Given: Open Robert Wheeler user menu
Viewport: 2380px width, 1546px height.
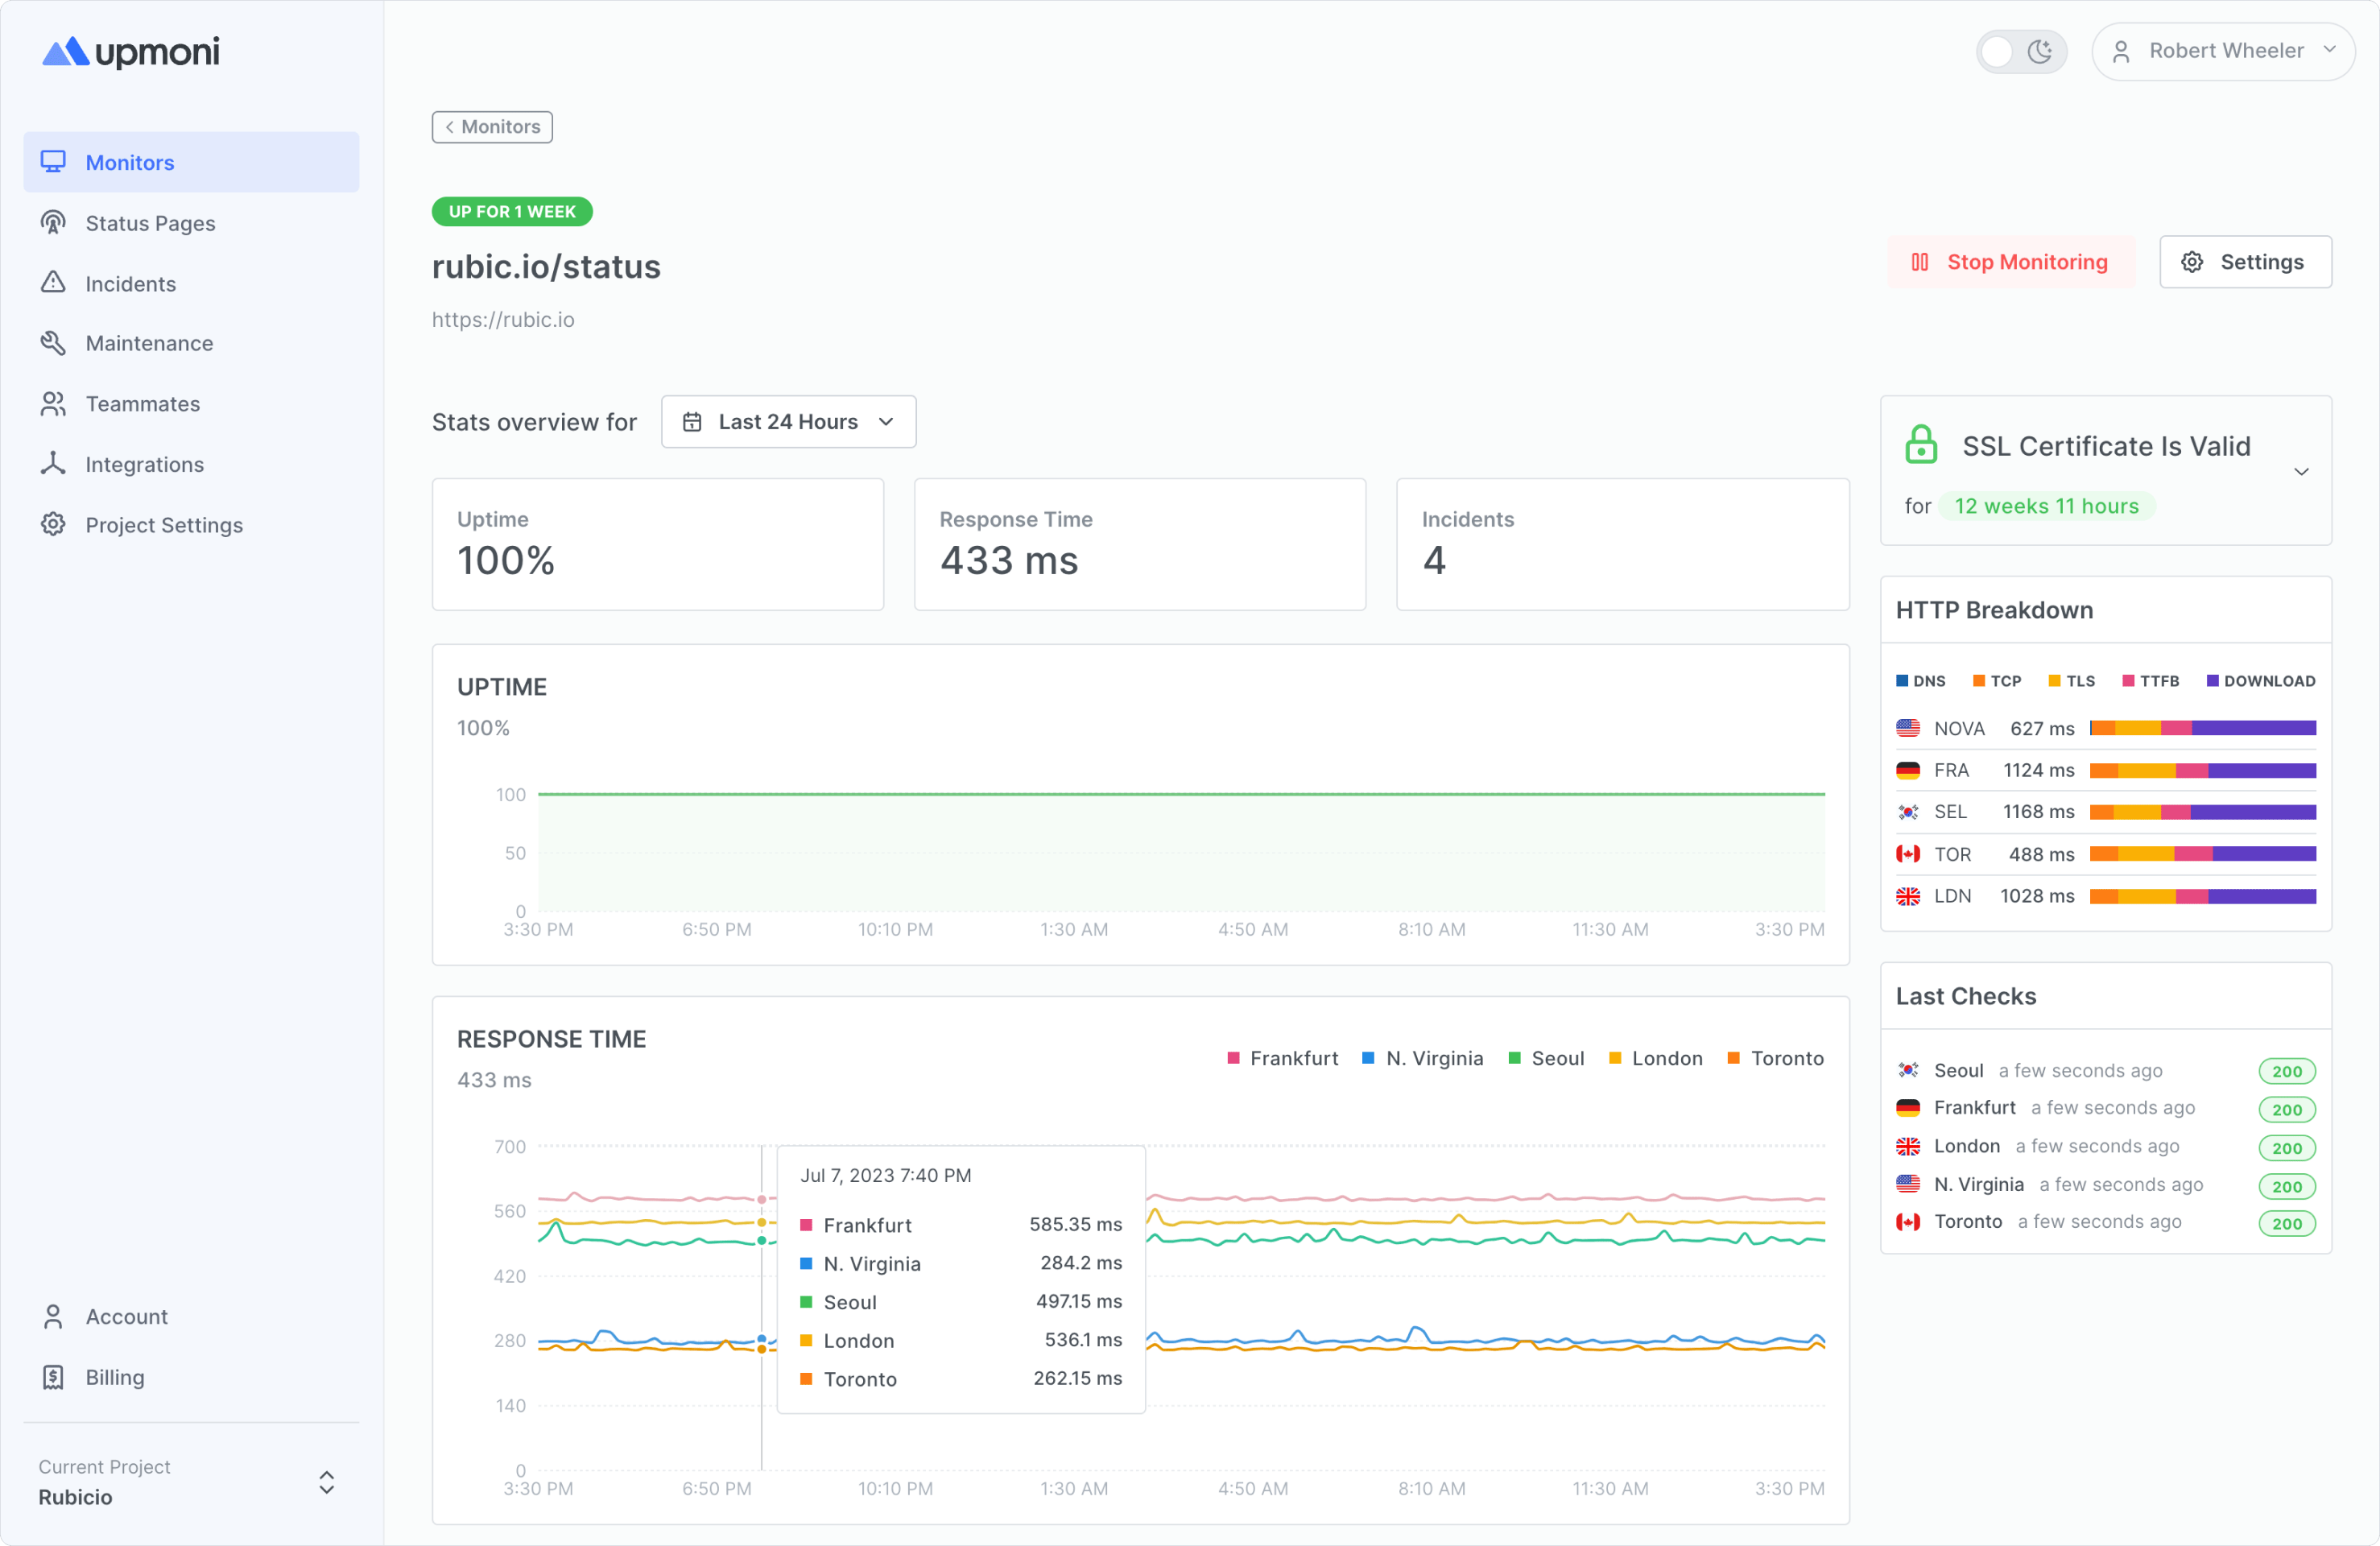Looking at the screenshot, I should (2222, 51).
